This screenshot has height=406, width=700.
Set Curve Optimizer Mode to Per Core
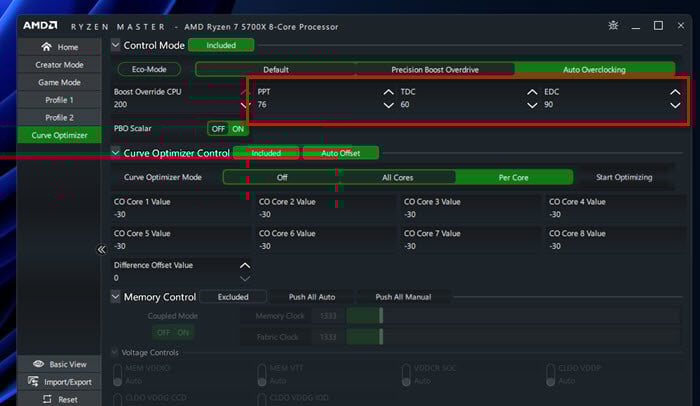pyautogui.click(x=513, y=177)
